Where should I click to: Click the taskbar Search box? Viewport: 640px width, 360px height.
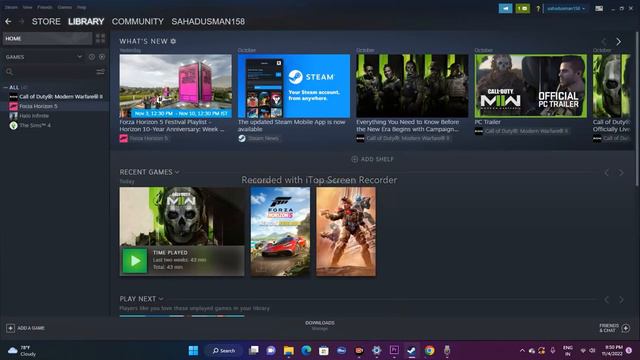[224, 350]
